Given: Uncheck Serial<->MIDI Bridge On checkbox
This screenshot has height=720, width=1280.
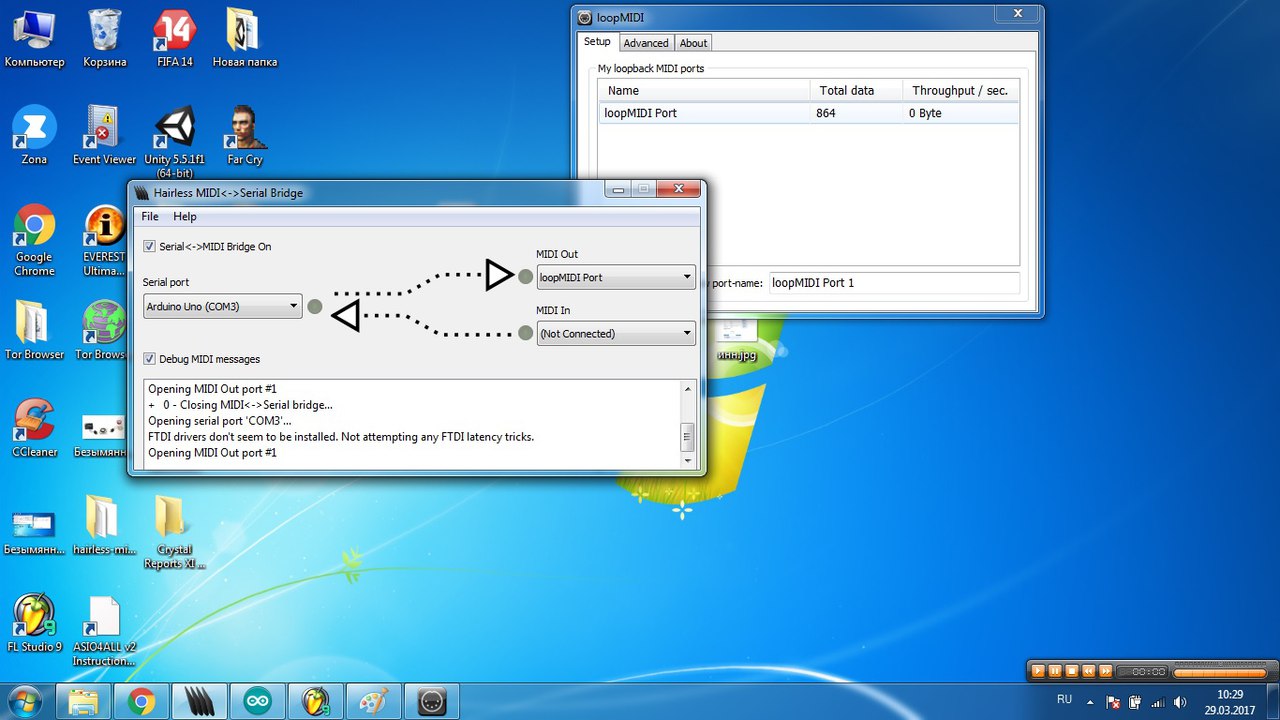Looking at the screenshot, I should coord(150,246).
